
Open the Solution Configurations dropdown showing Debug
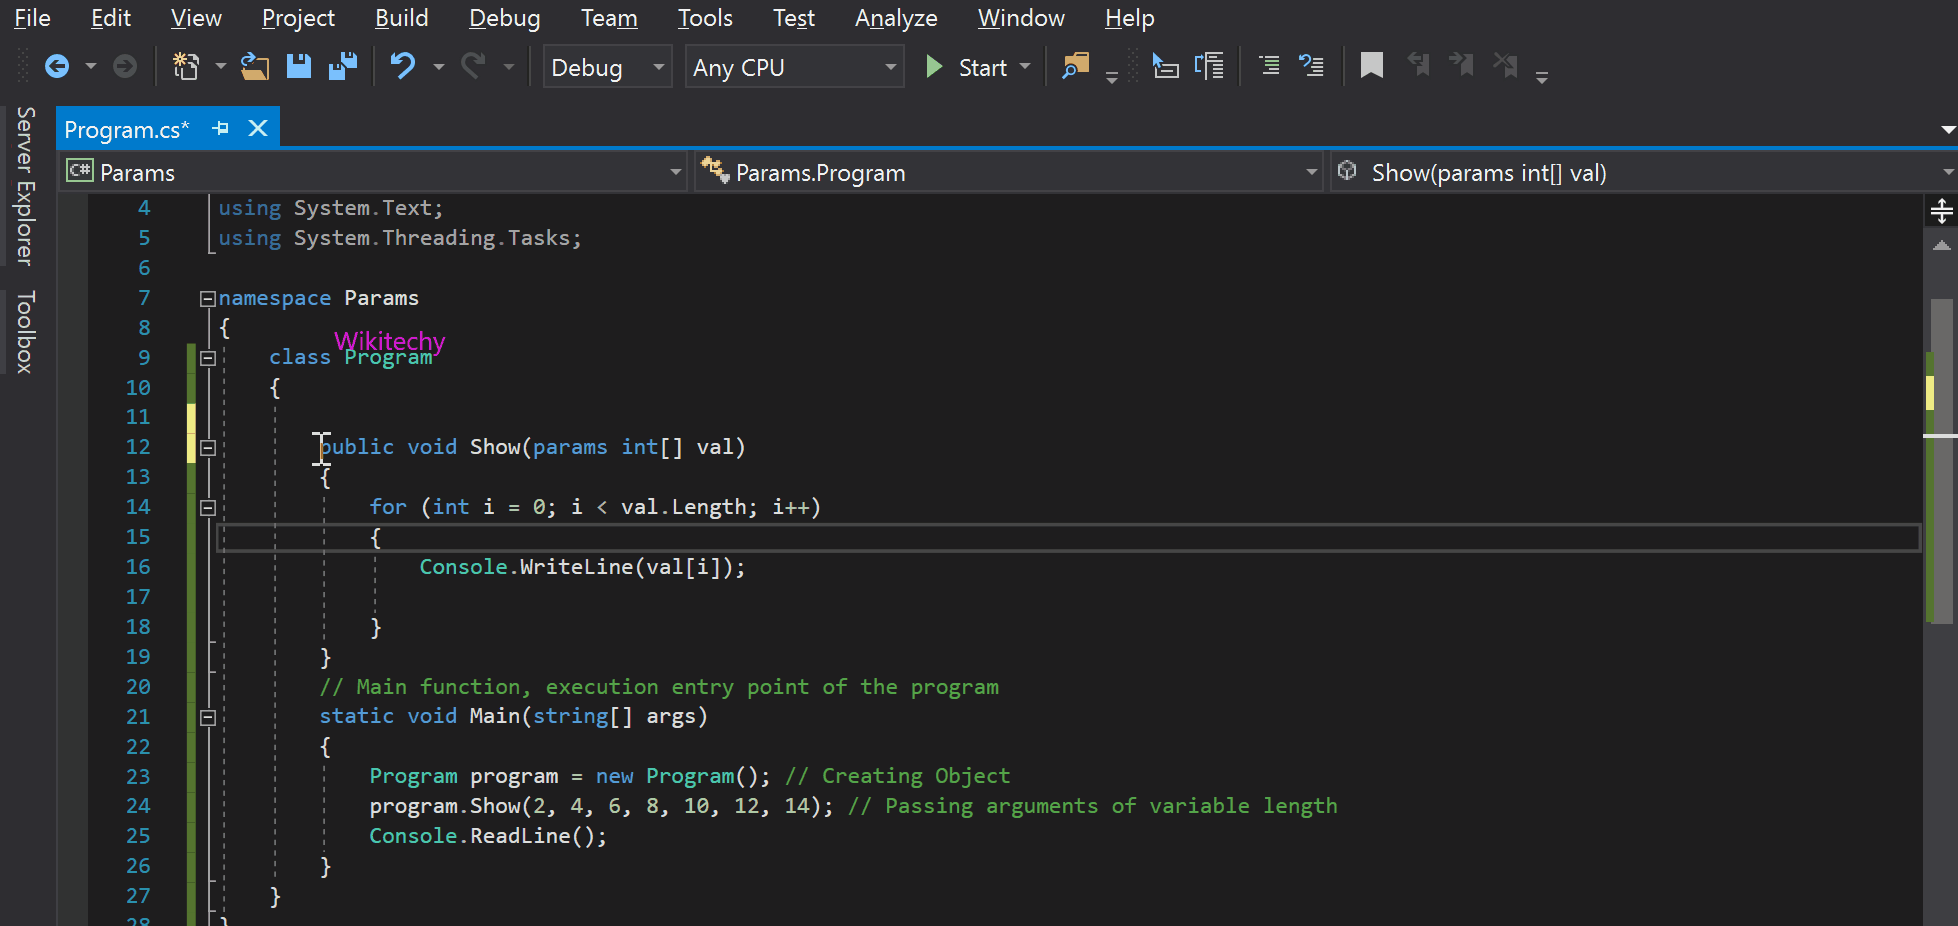[657, 67]
